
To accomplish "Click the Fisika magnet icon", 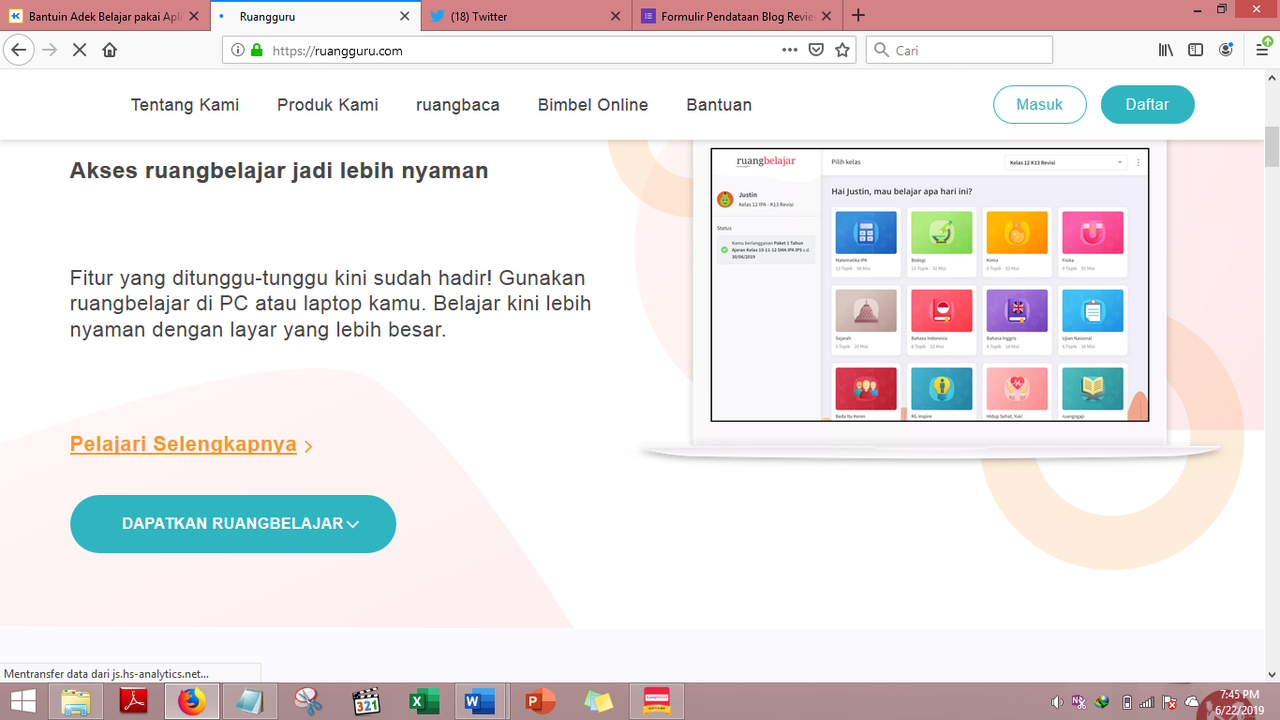I will [x=1091, y=232].
